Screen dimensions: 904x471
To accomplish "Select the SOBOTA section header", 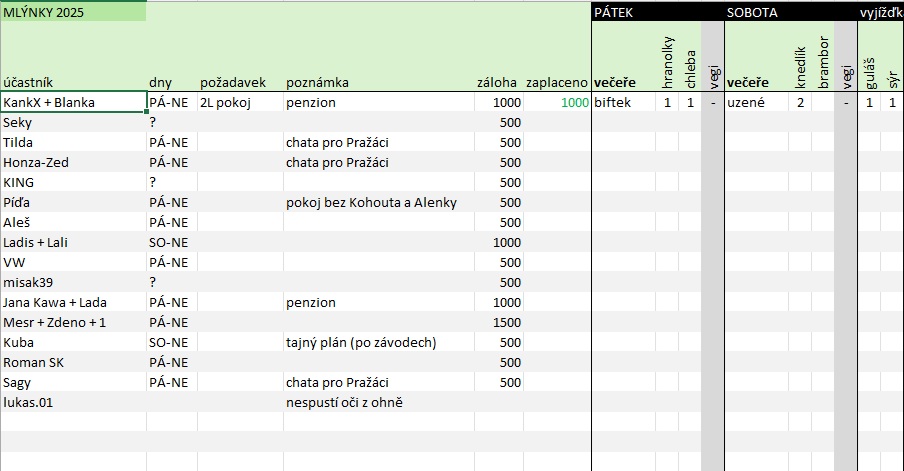I will tap(752, 12).
